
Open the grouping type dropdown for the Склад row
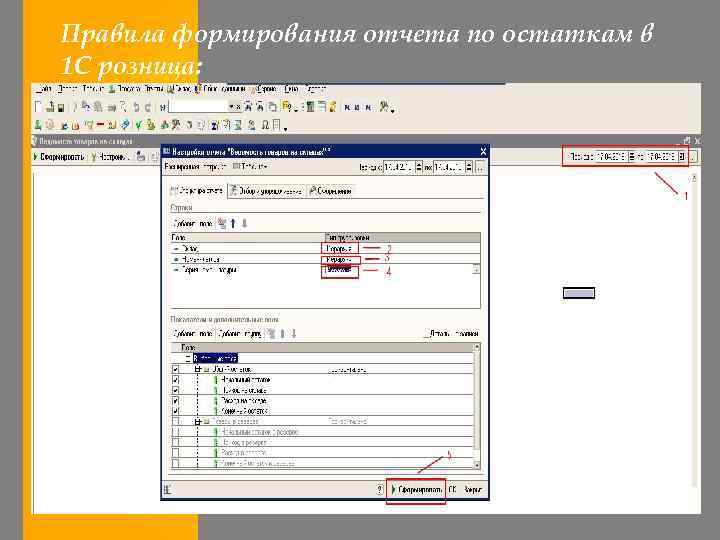click(339, 248)
